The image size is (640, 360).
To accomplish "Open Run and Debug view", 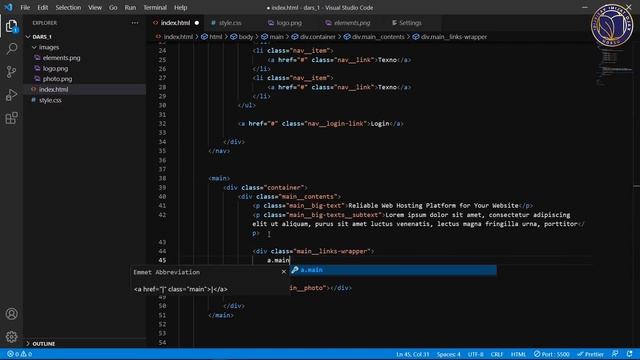I will pyautogui.click(x=11, y=95).
